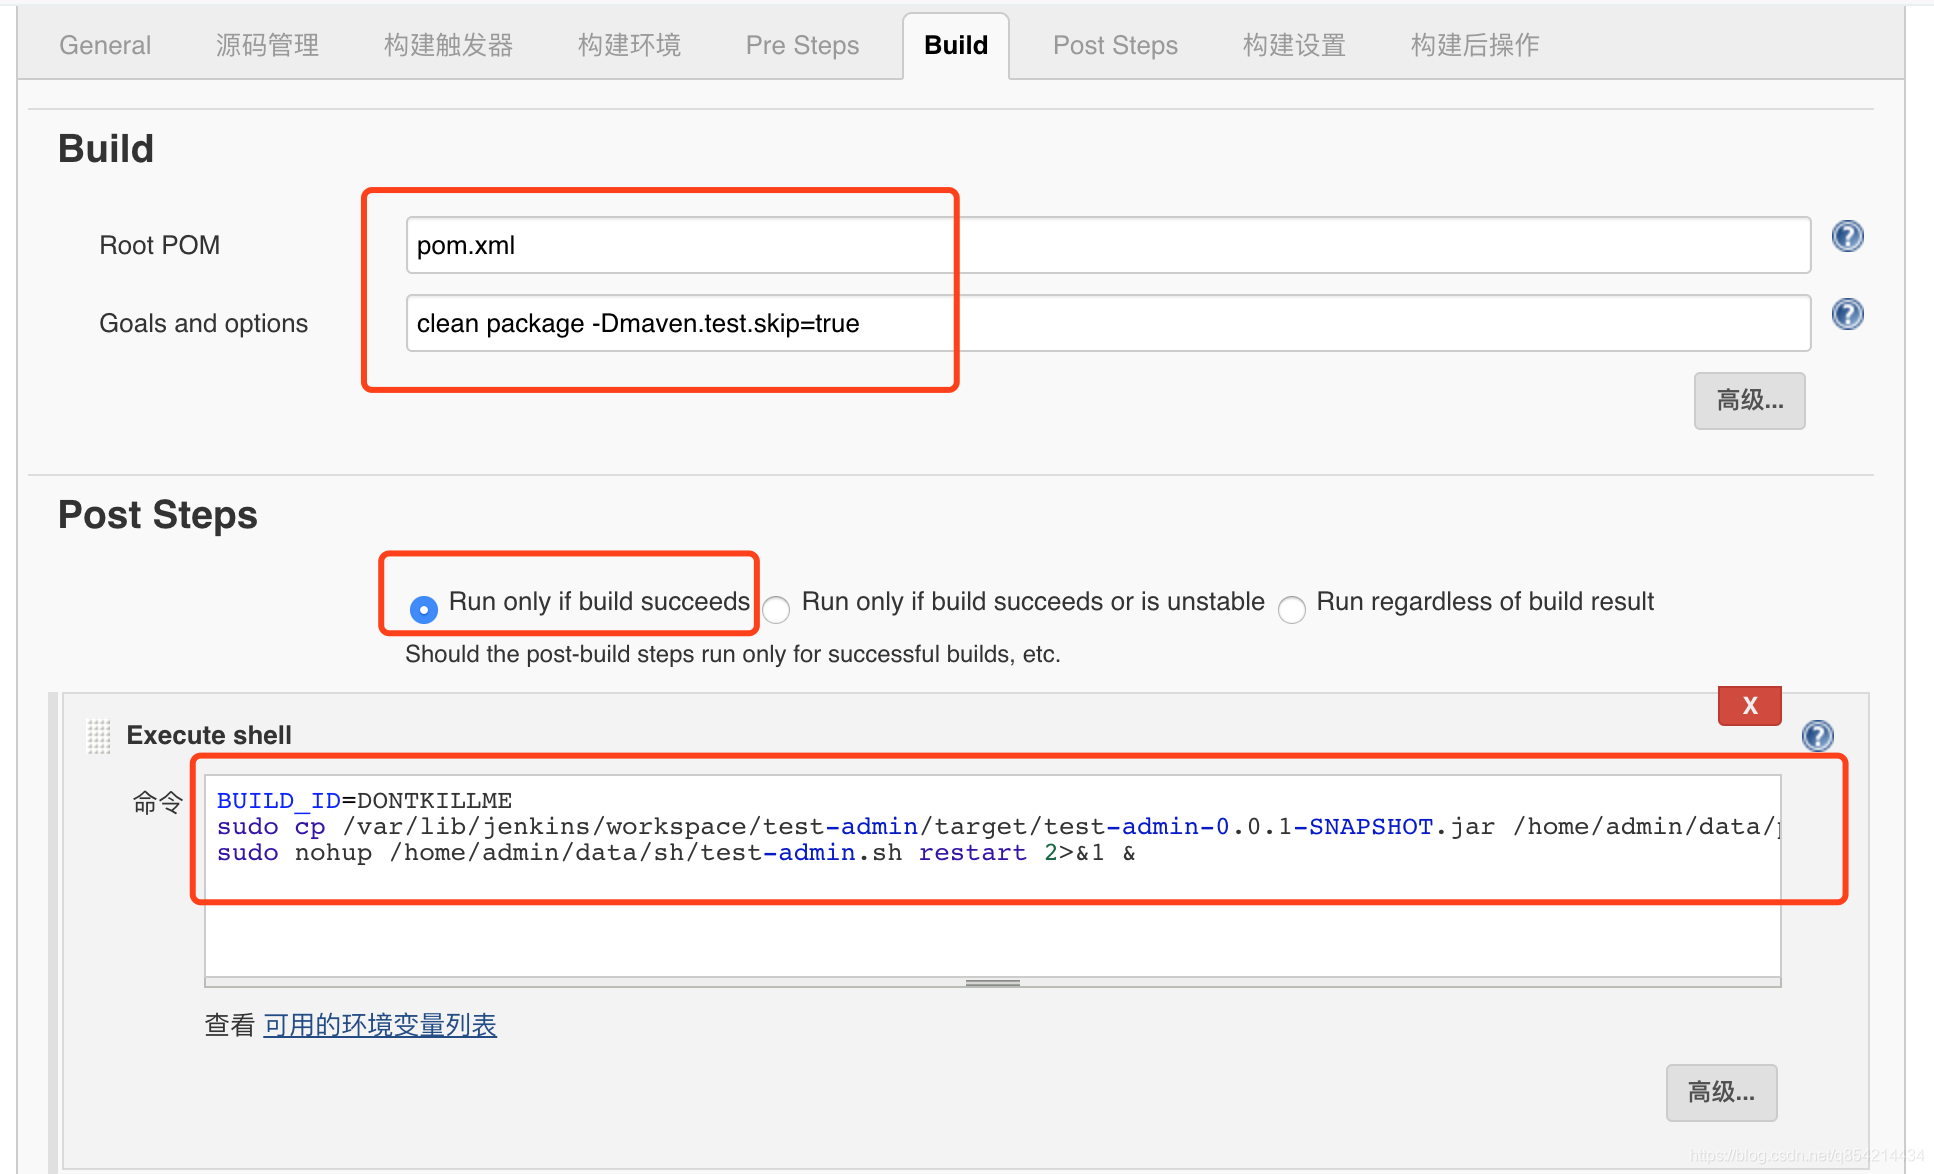Choose Run only if build succeeds or is unstable
1934x1174 pixels.
click(x=776, y=609)
